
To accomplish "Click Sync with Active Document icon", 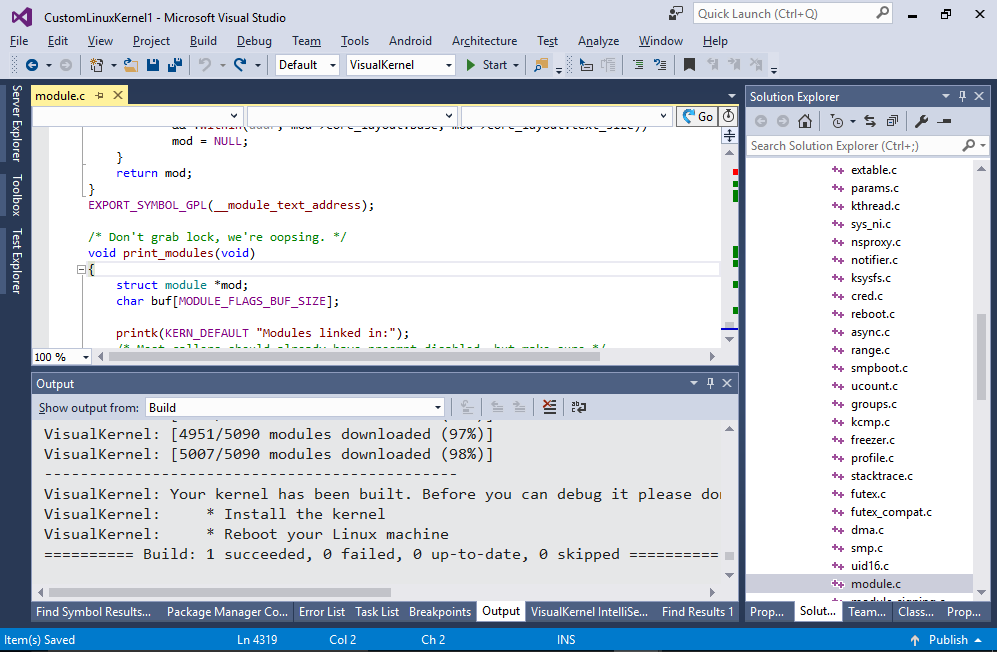I will 870,121.
